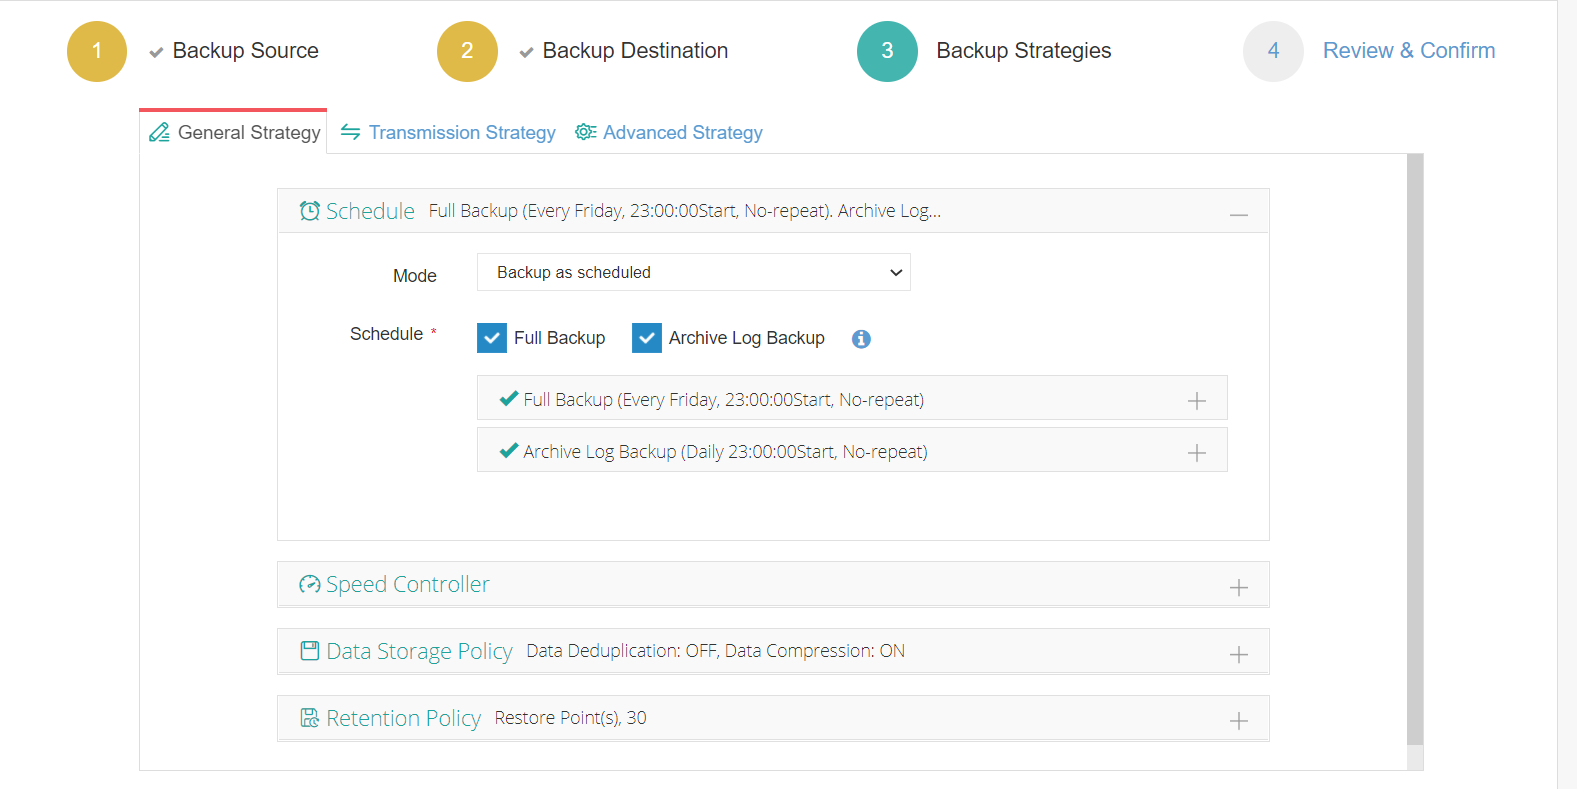Click the vertical scrollbar of the strategy panel

click(x=1415, y=450)
